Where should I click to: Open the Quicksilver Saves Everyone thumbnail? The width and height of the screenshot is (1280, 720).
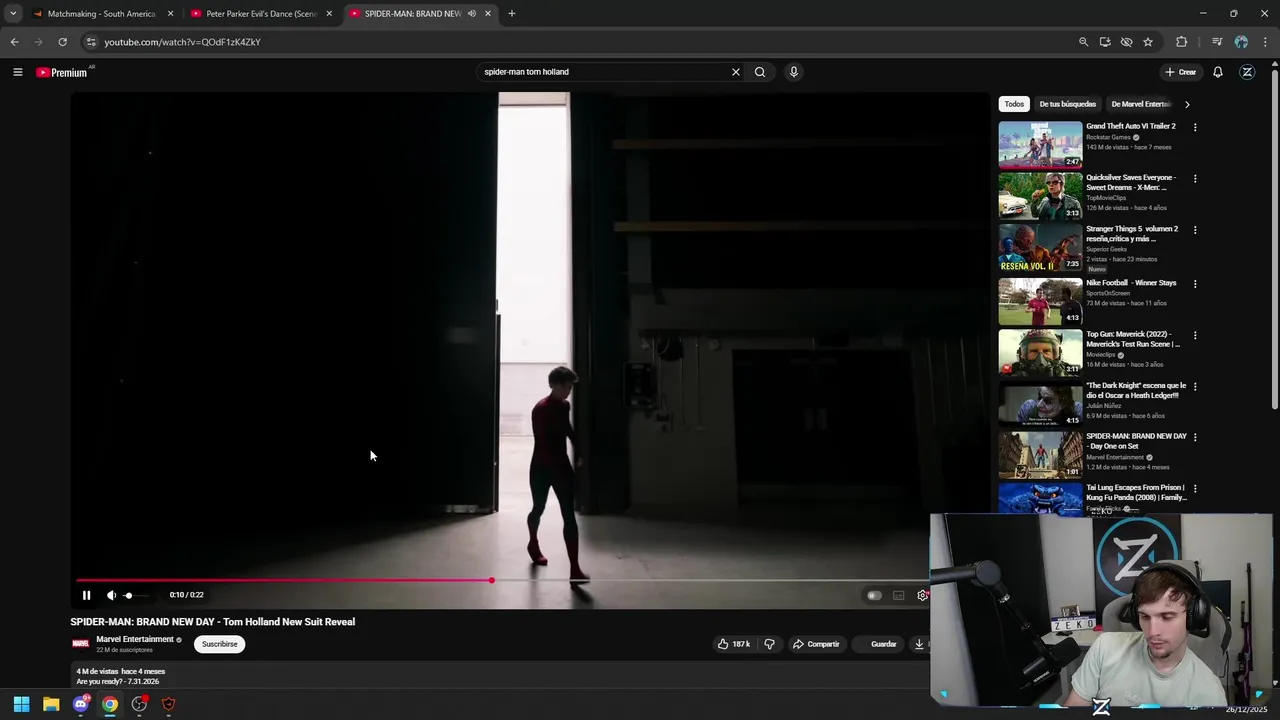[1040, 196]
